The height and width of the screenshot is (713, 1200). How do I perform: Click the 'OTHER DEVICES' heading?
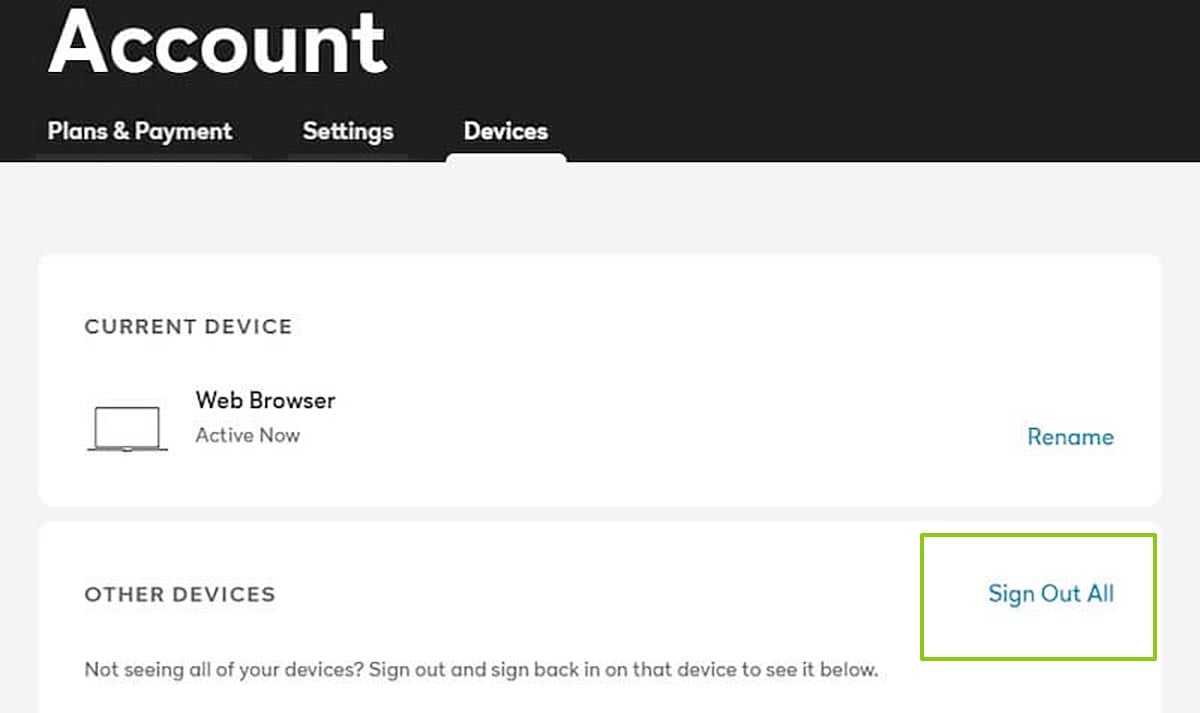180,594
